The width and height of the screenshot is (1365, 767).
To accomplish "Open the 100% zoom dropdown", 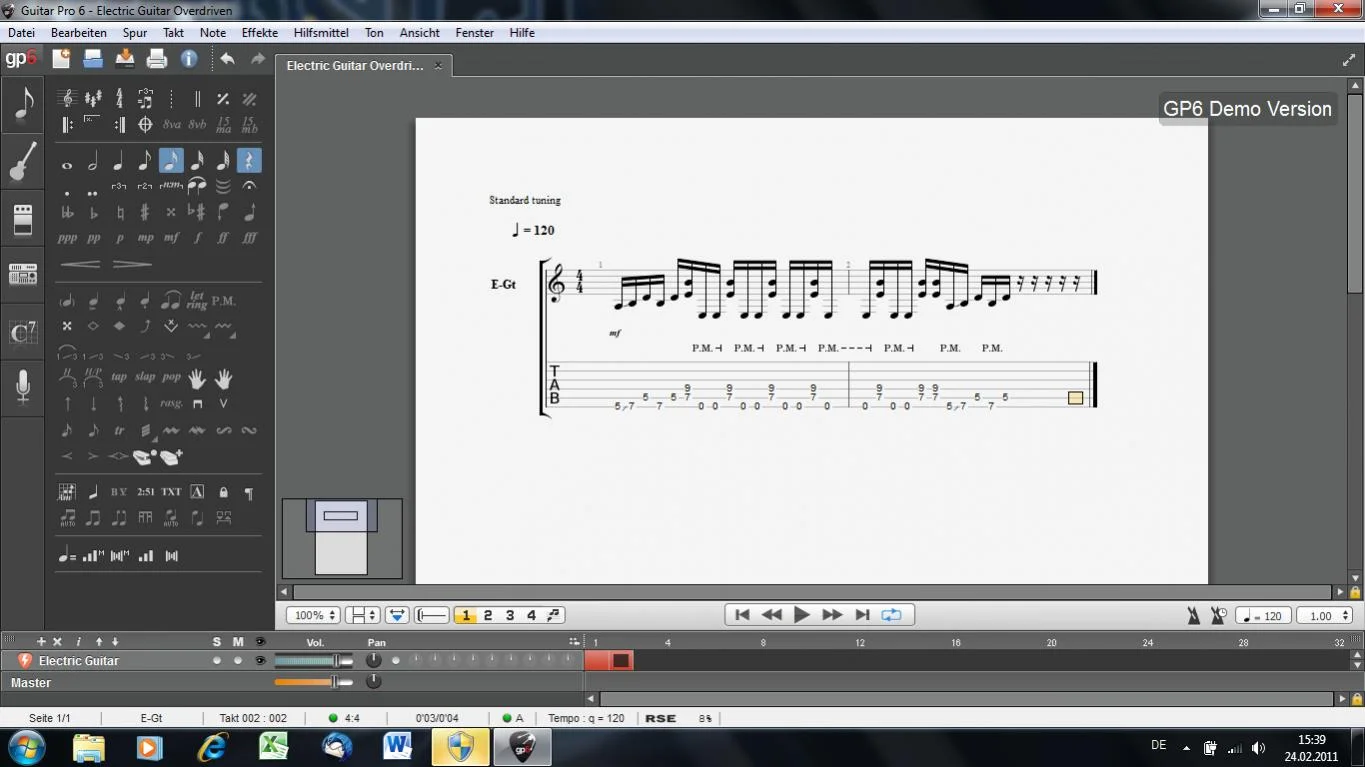I will pos(315,616).
